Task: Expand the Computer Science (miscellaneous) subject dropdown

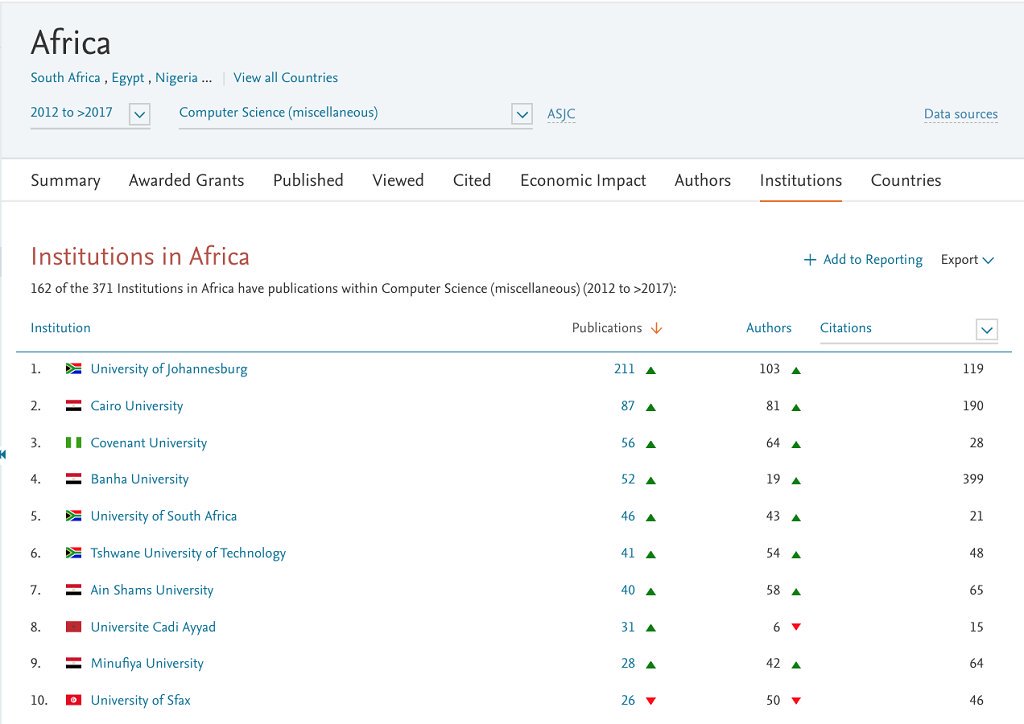Action: point(522,114)
